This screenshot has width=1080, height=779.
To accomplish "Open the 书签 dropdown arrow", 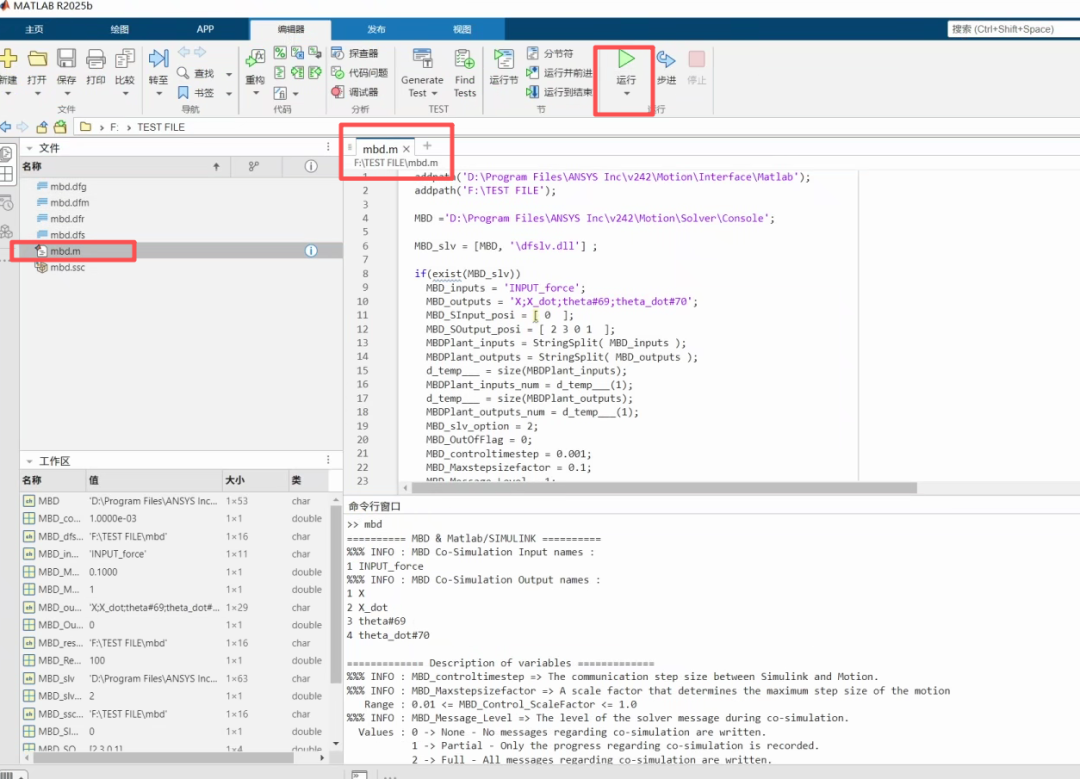I will (229, 93).
